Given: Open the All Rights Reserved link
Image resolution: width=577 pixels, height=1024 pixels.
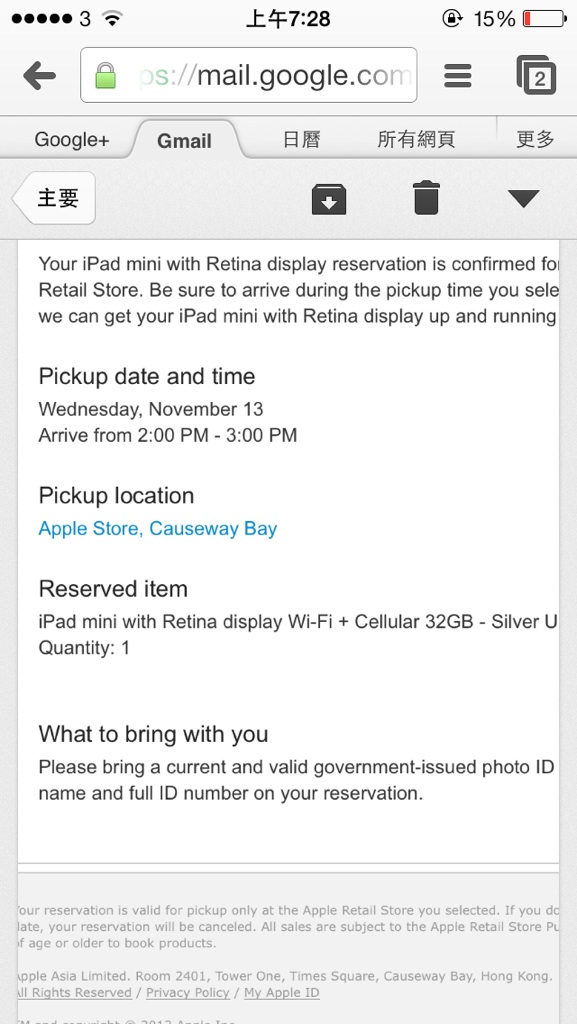Looking at the screenshot, I should 74,993.
